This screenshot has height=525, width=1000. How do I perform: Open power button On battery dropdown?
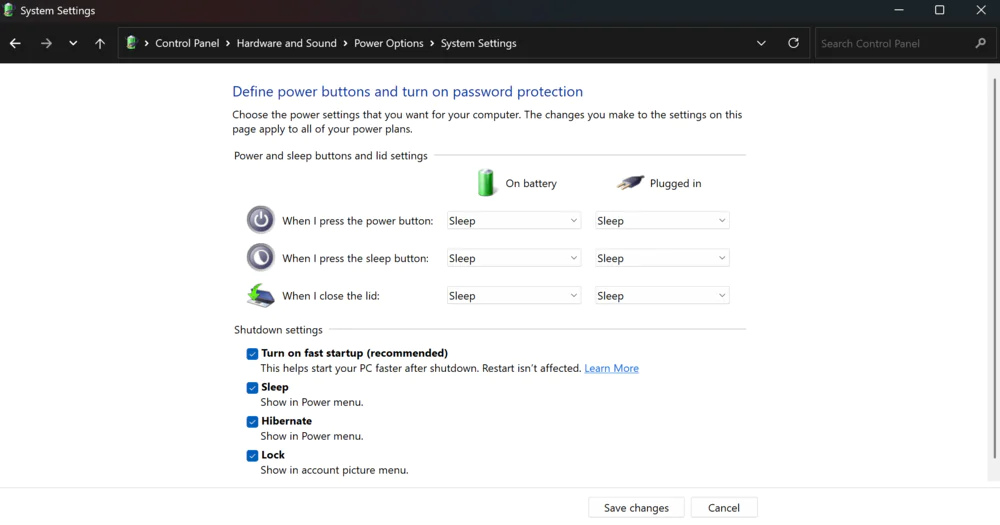(513, 221)
